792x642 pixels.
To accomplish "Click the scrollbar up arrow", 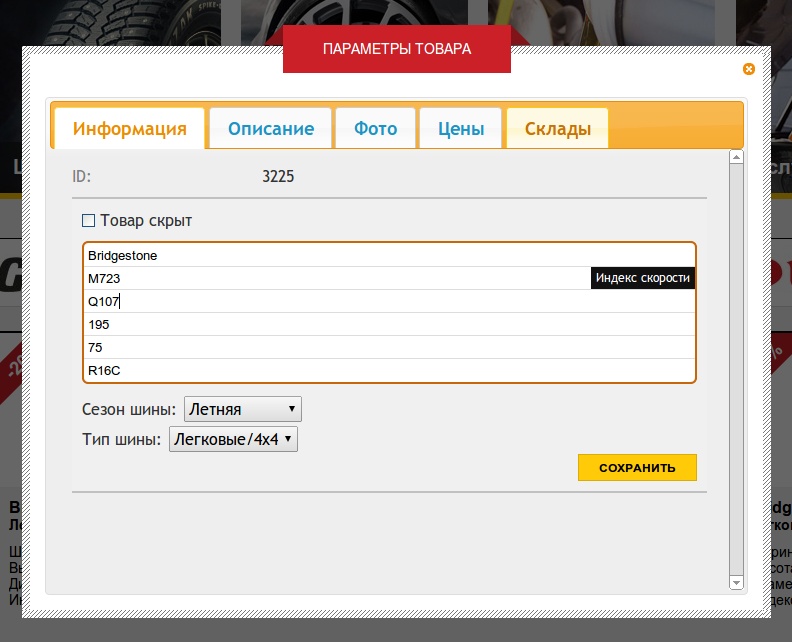I will (x=737, y=157).
